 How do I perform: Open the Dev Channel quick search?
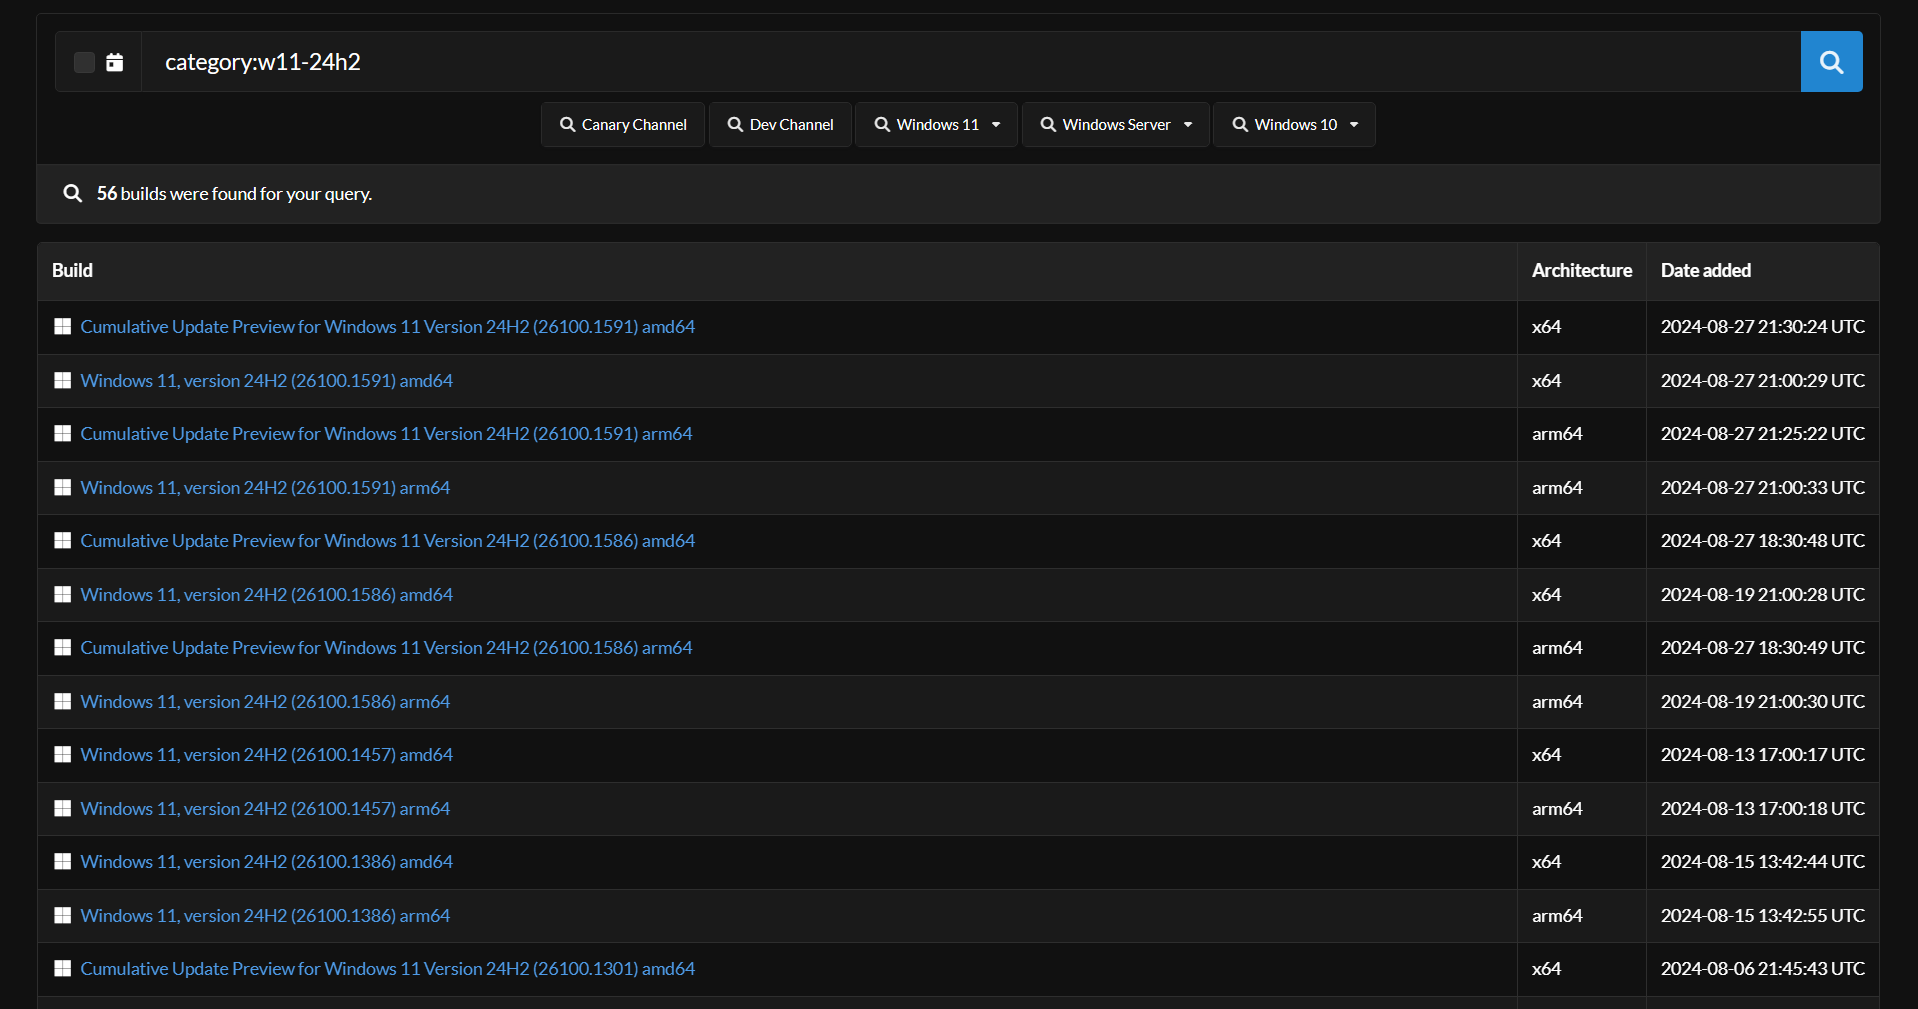[x=780, y=125]
